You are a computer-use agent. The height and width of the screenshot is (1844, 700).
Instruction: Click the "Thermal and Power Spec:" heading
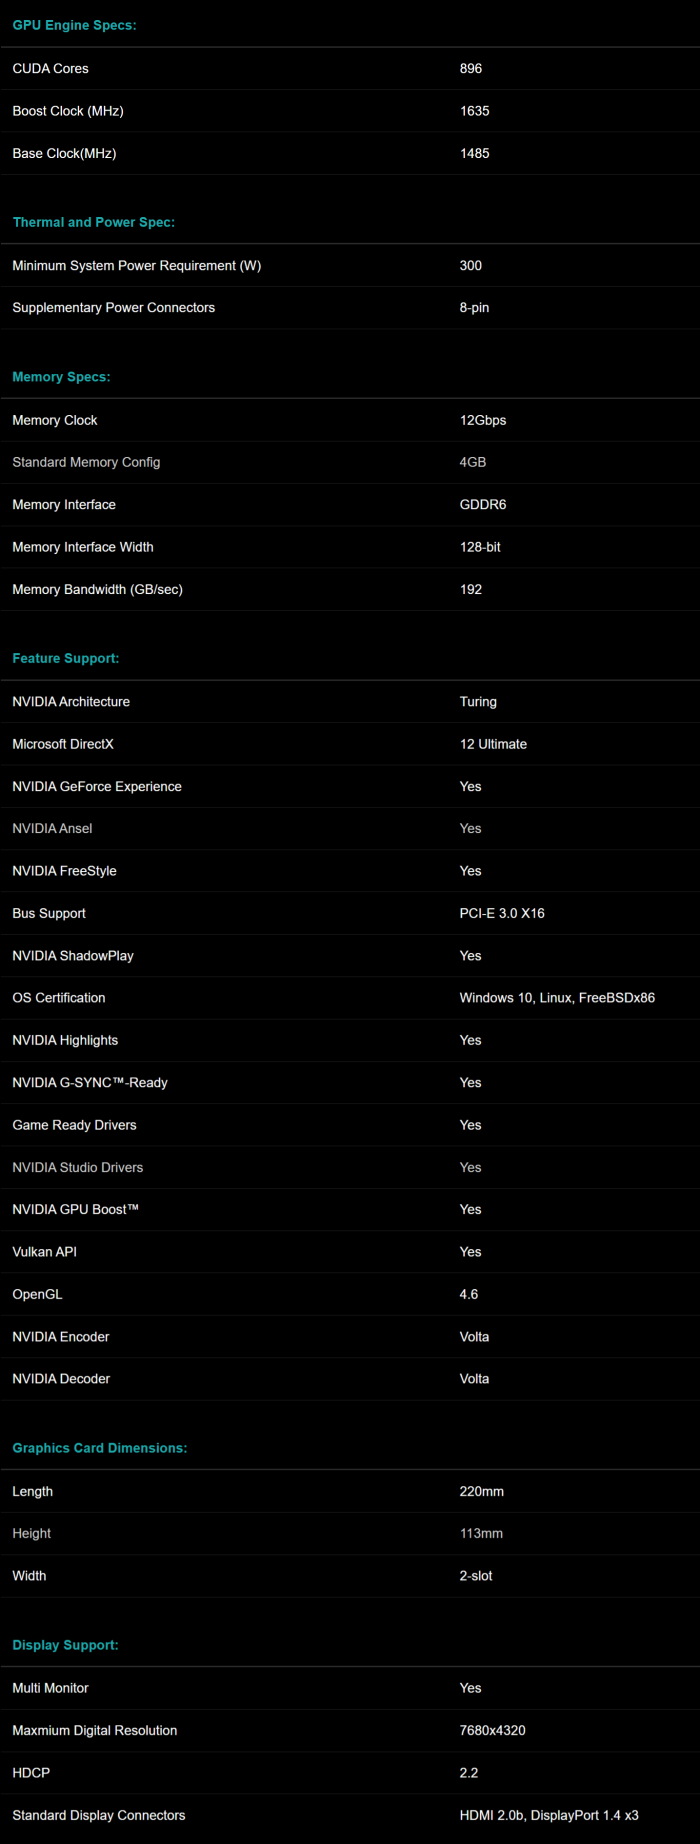[93, 222]
